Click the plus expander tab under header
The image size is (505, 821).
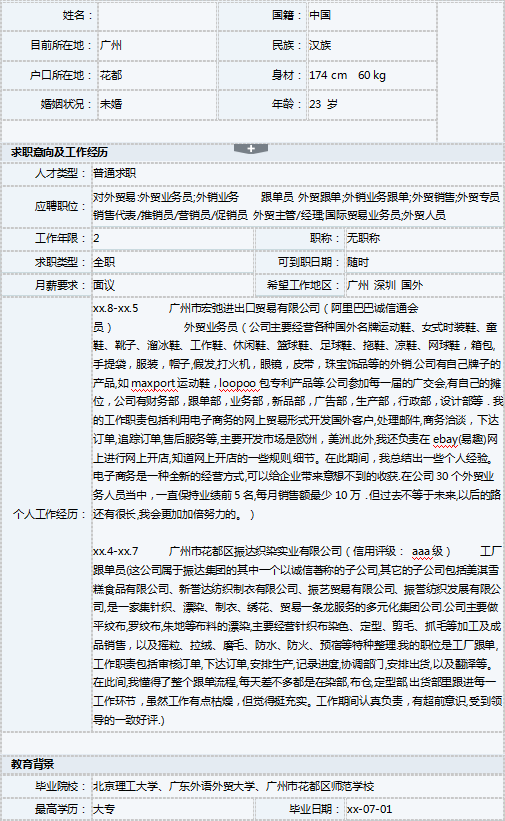tap(251, 149)
